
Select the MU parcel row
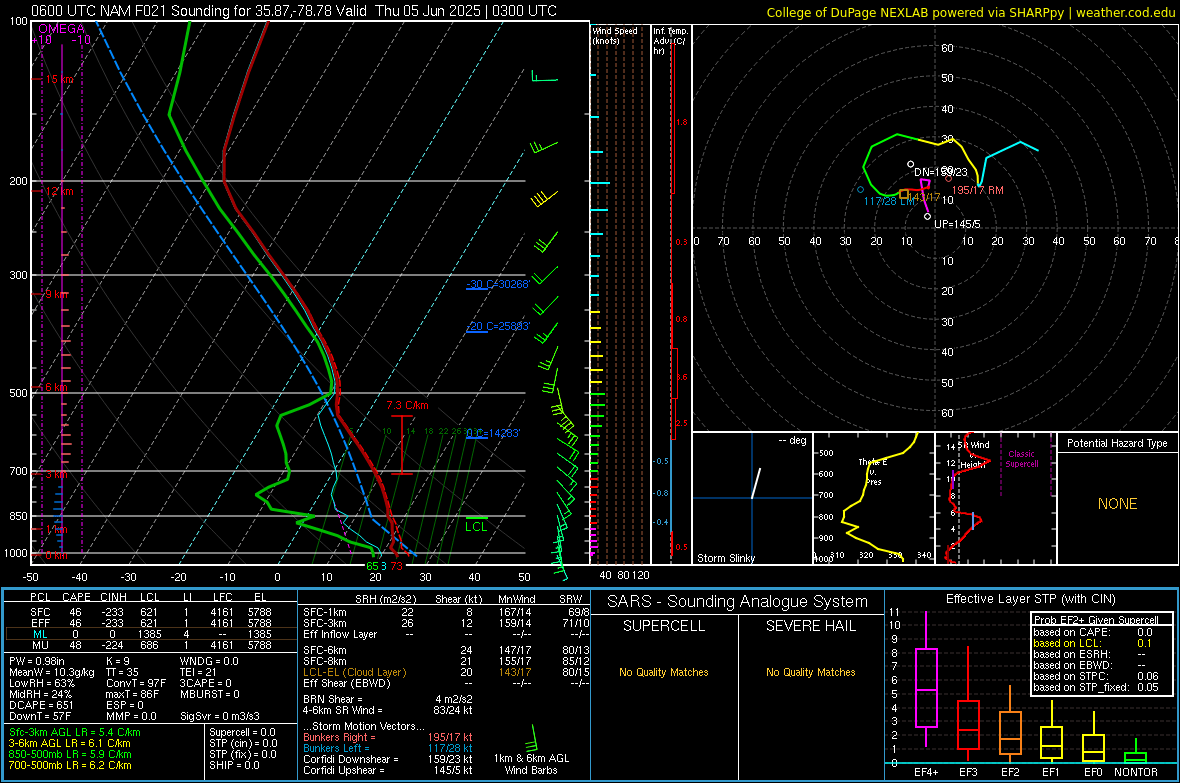pyautogui.click(x=149, y=644)
